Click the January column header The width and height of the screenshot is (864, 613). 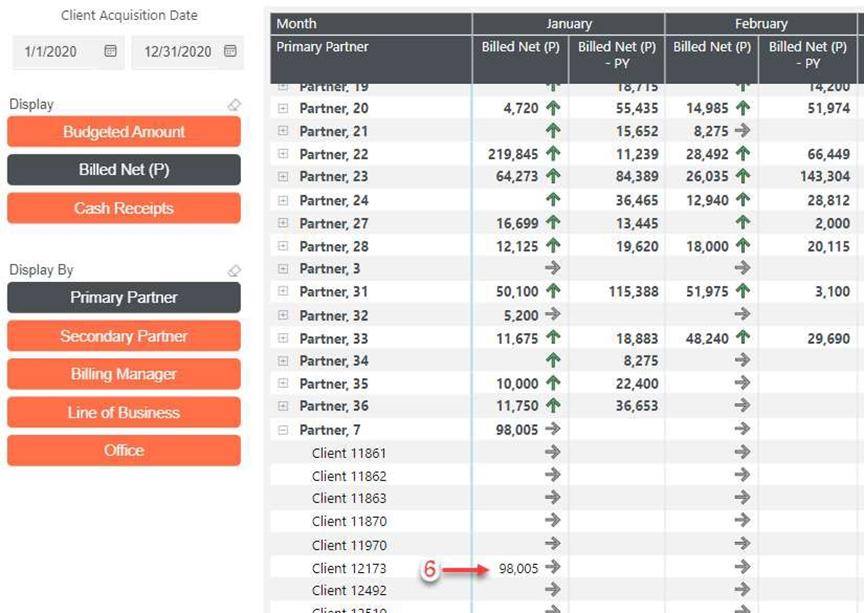tap(568, 23)
